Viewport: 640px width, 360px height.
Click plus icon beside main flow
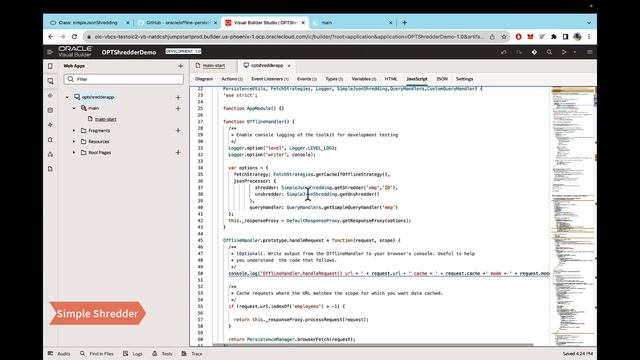coord(178,108)
